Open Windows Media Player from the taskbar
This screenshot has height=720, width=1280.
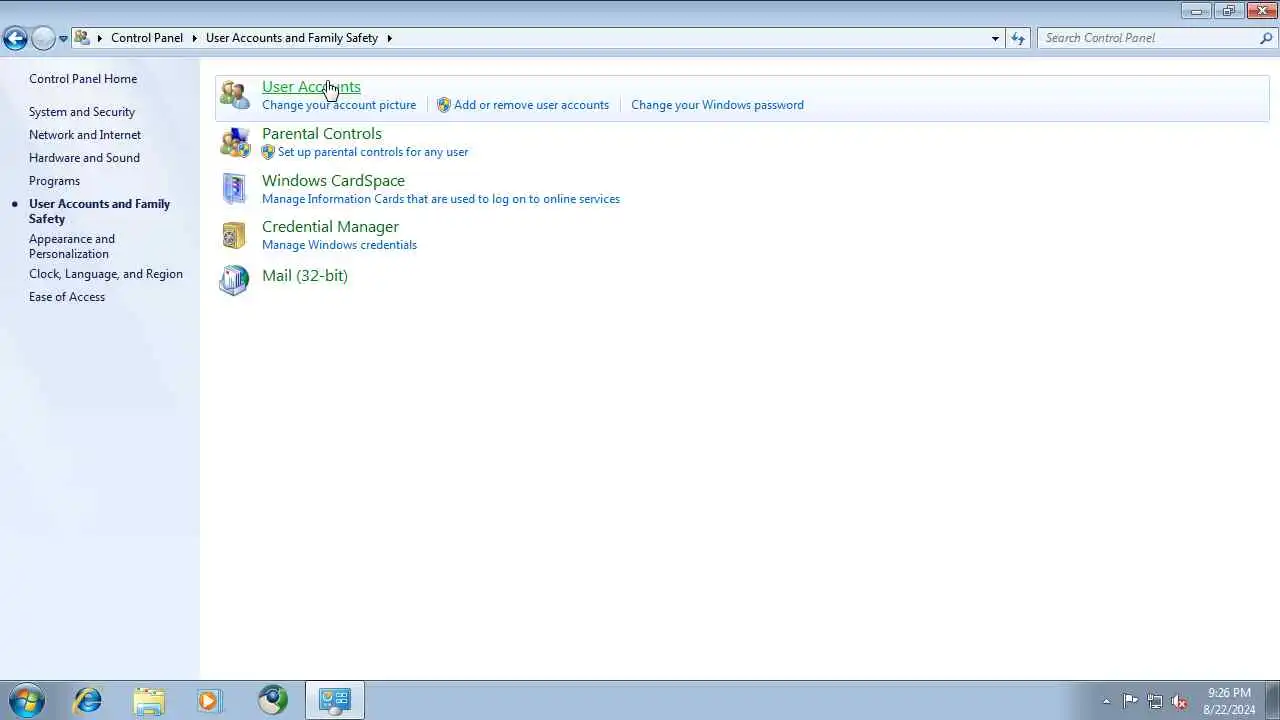209,700
